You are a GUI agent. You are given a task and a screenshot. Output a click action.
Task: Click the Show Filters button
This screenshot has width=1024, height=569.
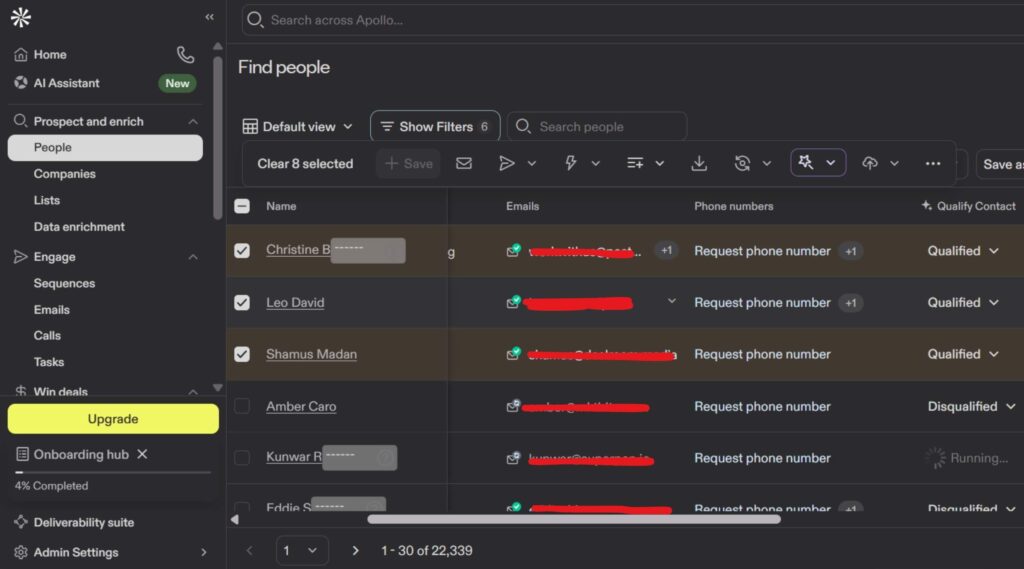[x=435, y=126]
